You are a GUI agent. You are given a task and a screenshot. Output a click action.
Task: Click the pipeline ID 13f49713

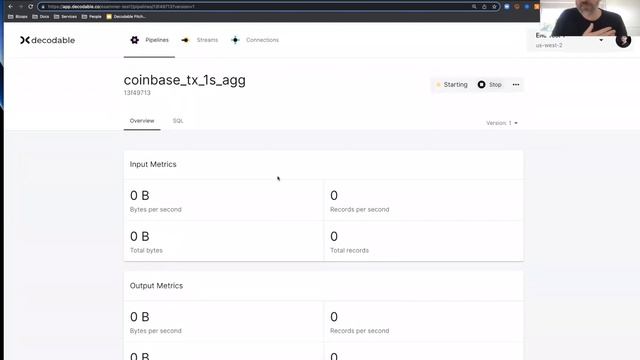tap(137, 93)
